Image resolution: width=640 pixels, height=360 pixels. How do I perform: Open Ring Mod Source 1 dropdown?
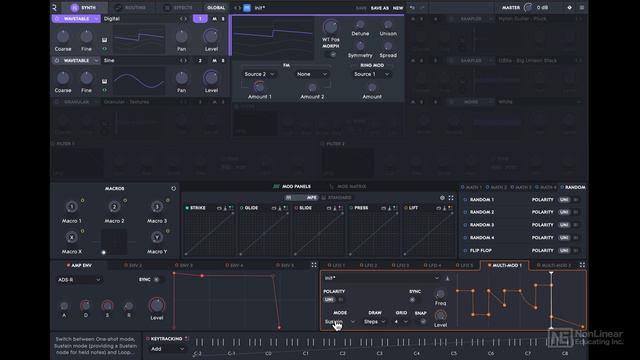(372, 74)
